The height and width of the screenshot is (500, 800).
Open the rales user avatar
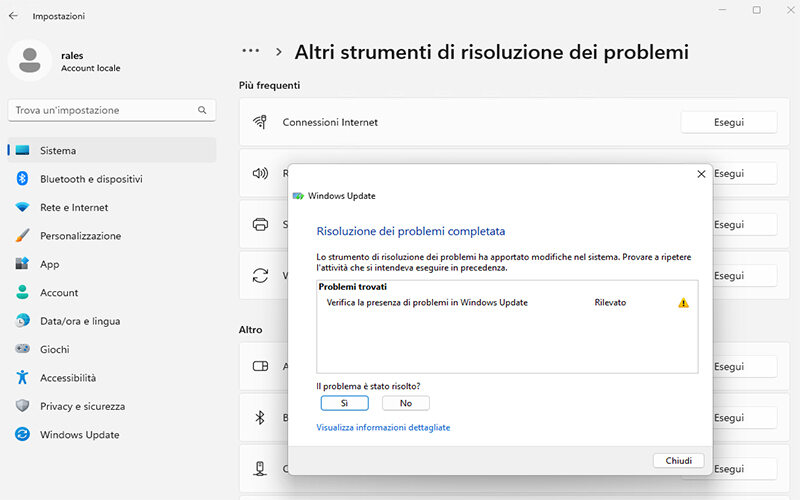coord(30,60)
